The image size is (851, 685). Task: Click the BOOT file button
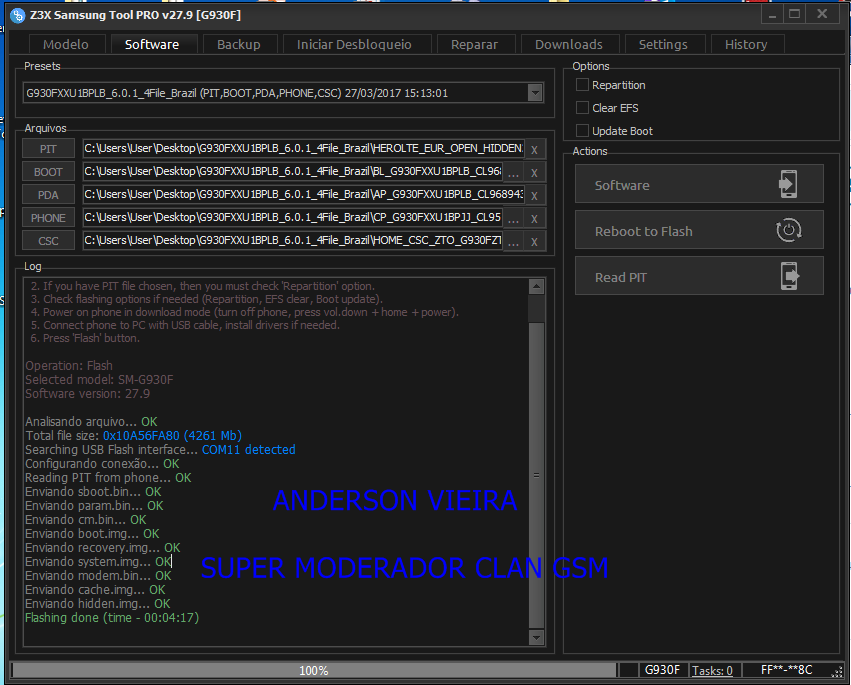click(48, 172)
